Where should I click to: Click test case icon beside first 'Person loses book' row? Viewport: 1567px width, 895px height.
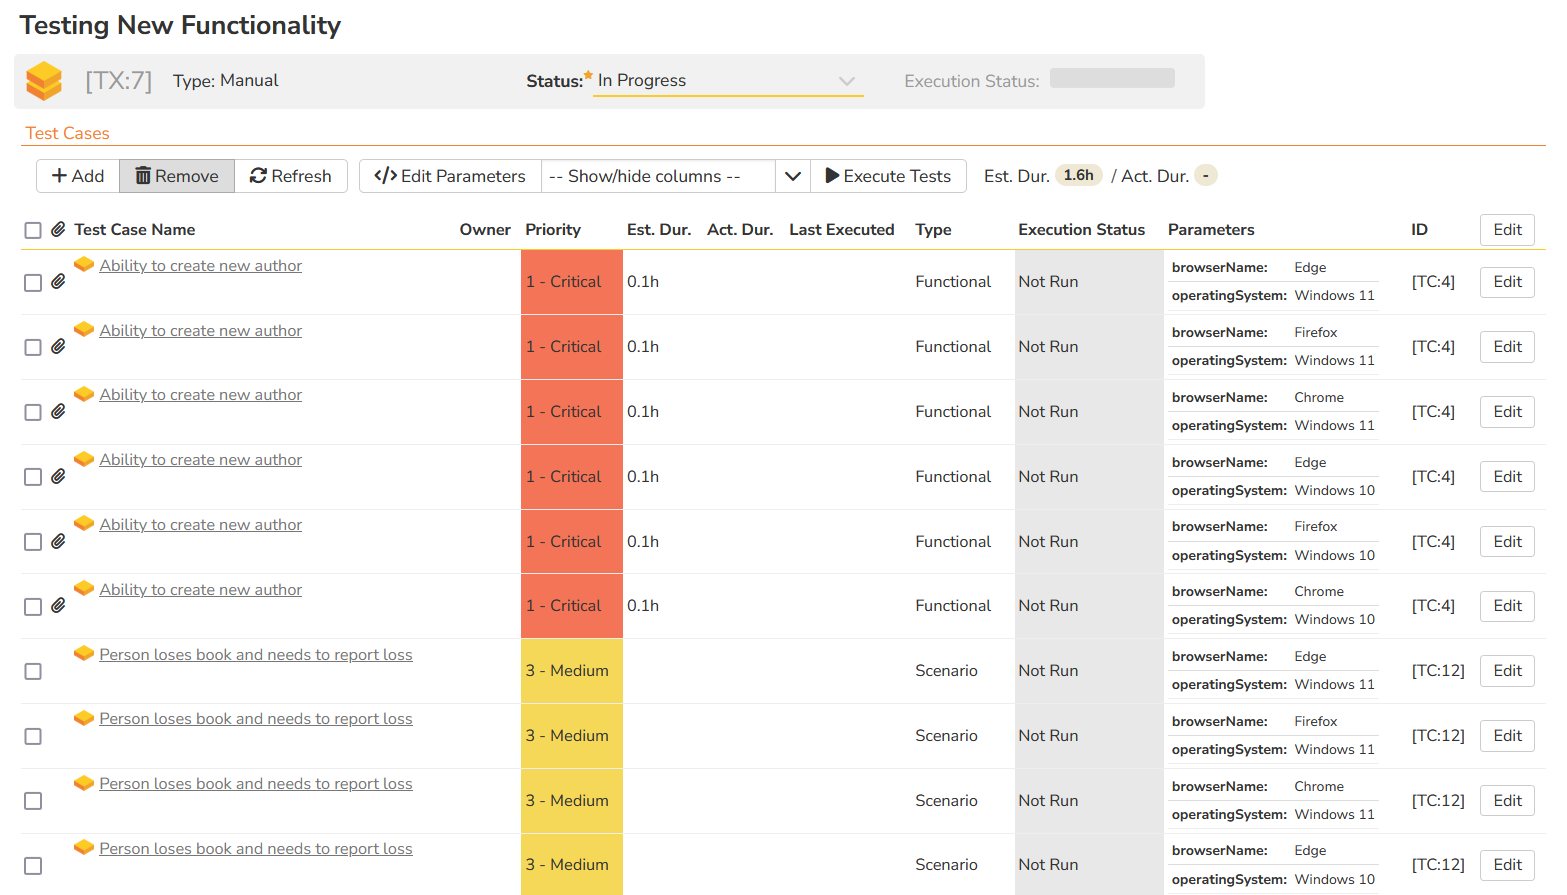point(84,654)
